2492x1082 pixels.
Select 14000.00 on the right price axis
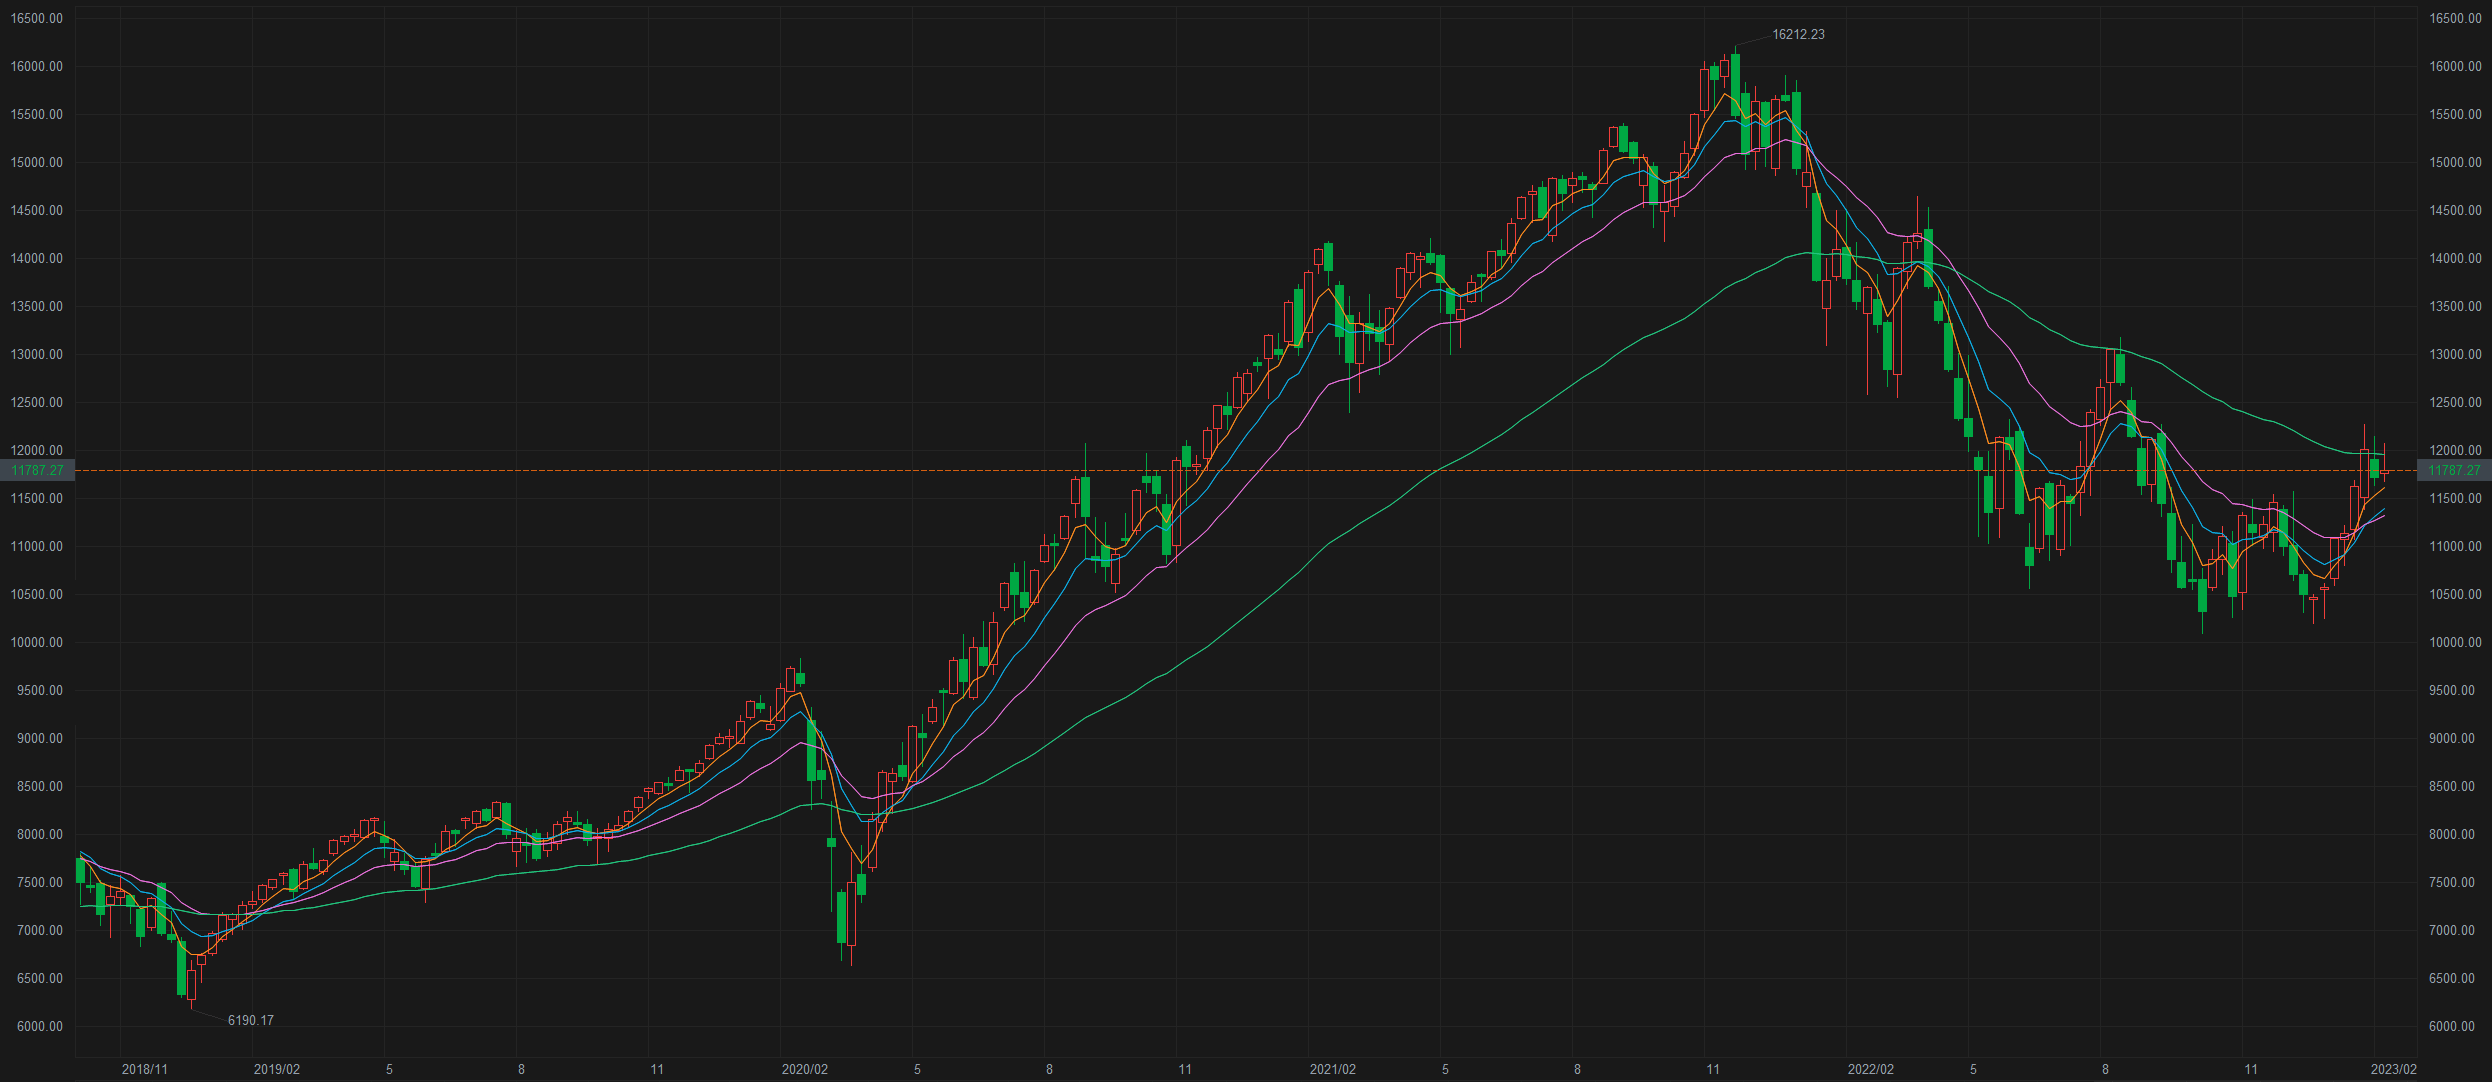pos(2455,258)
